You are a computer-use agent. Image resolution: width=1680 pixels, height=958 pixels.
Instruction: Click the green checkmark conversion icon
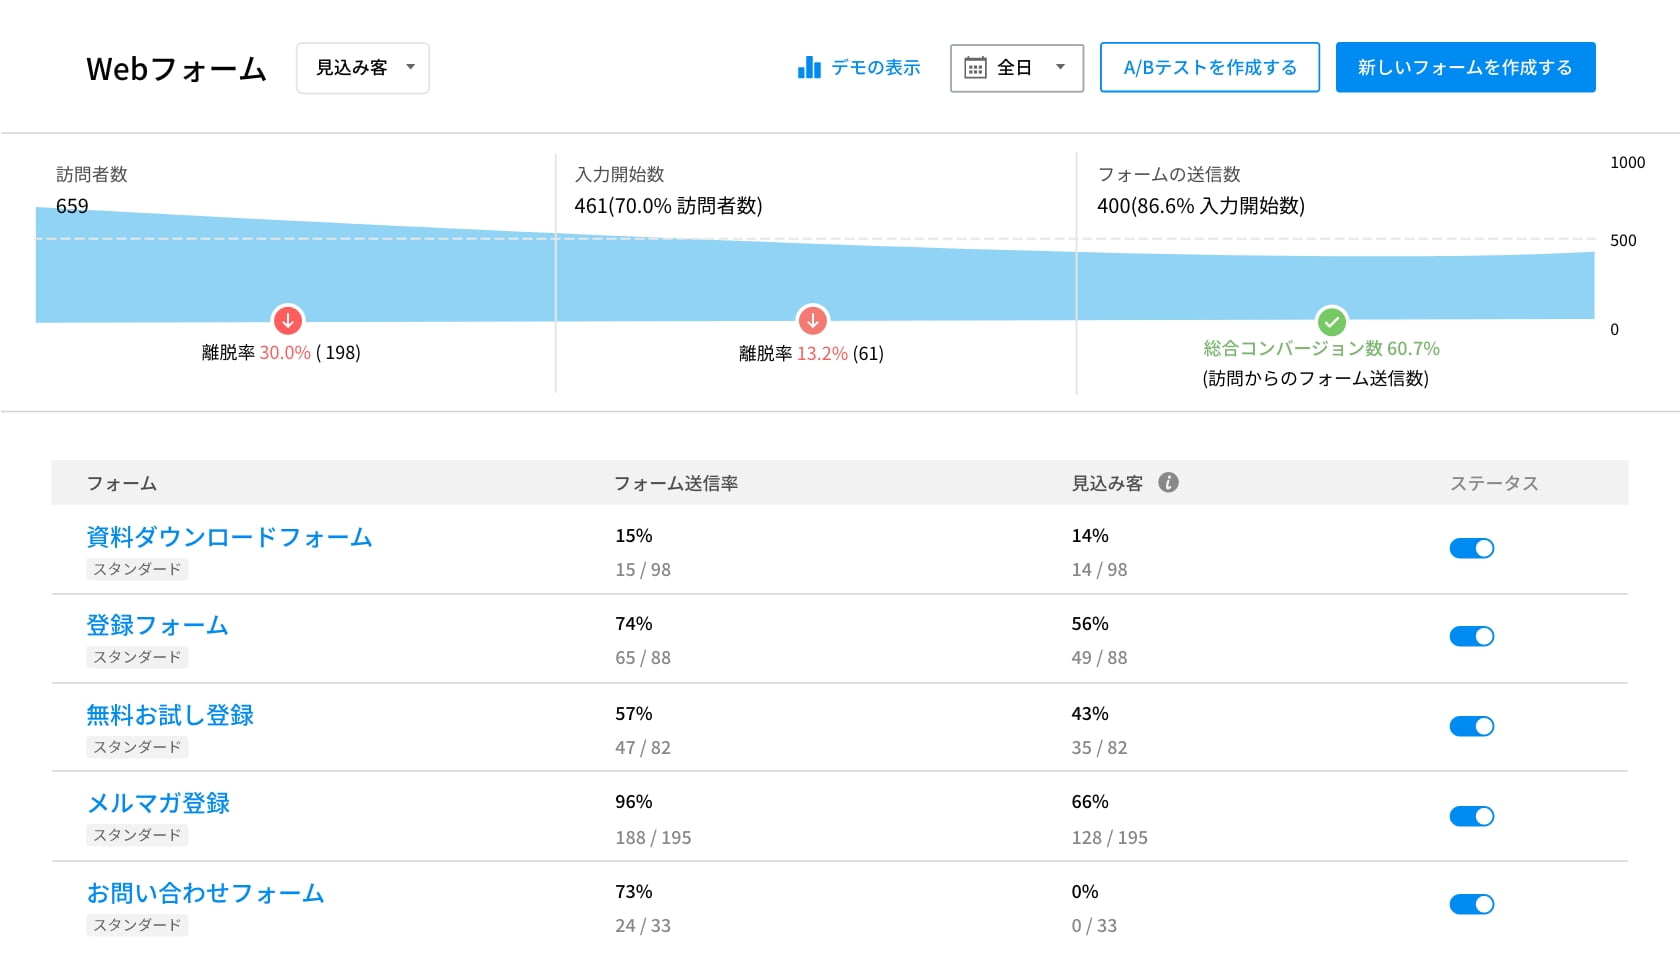click(1331, 322)
